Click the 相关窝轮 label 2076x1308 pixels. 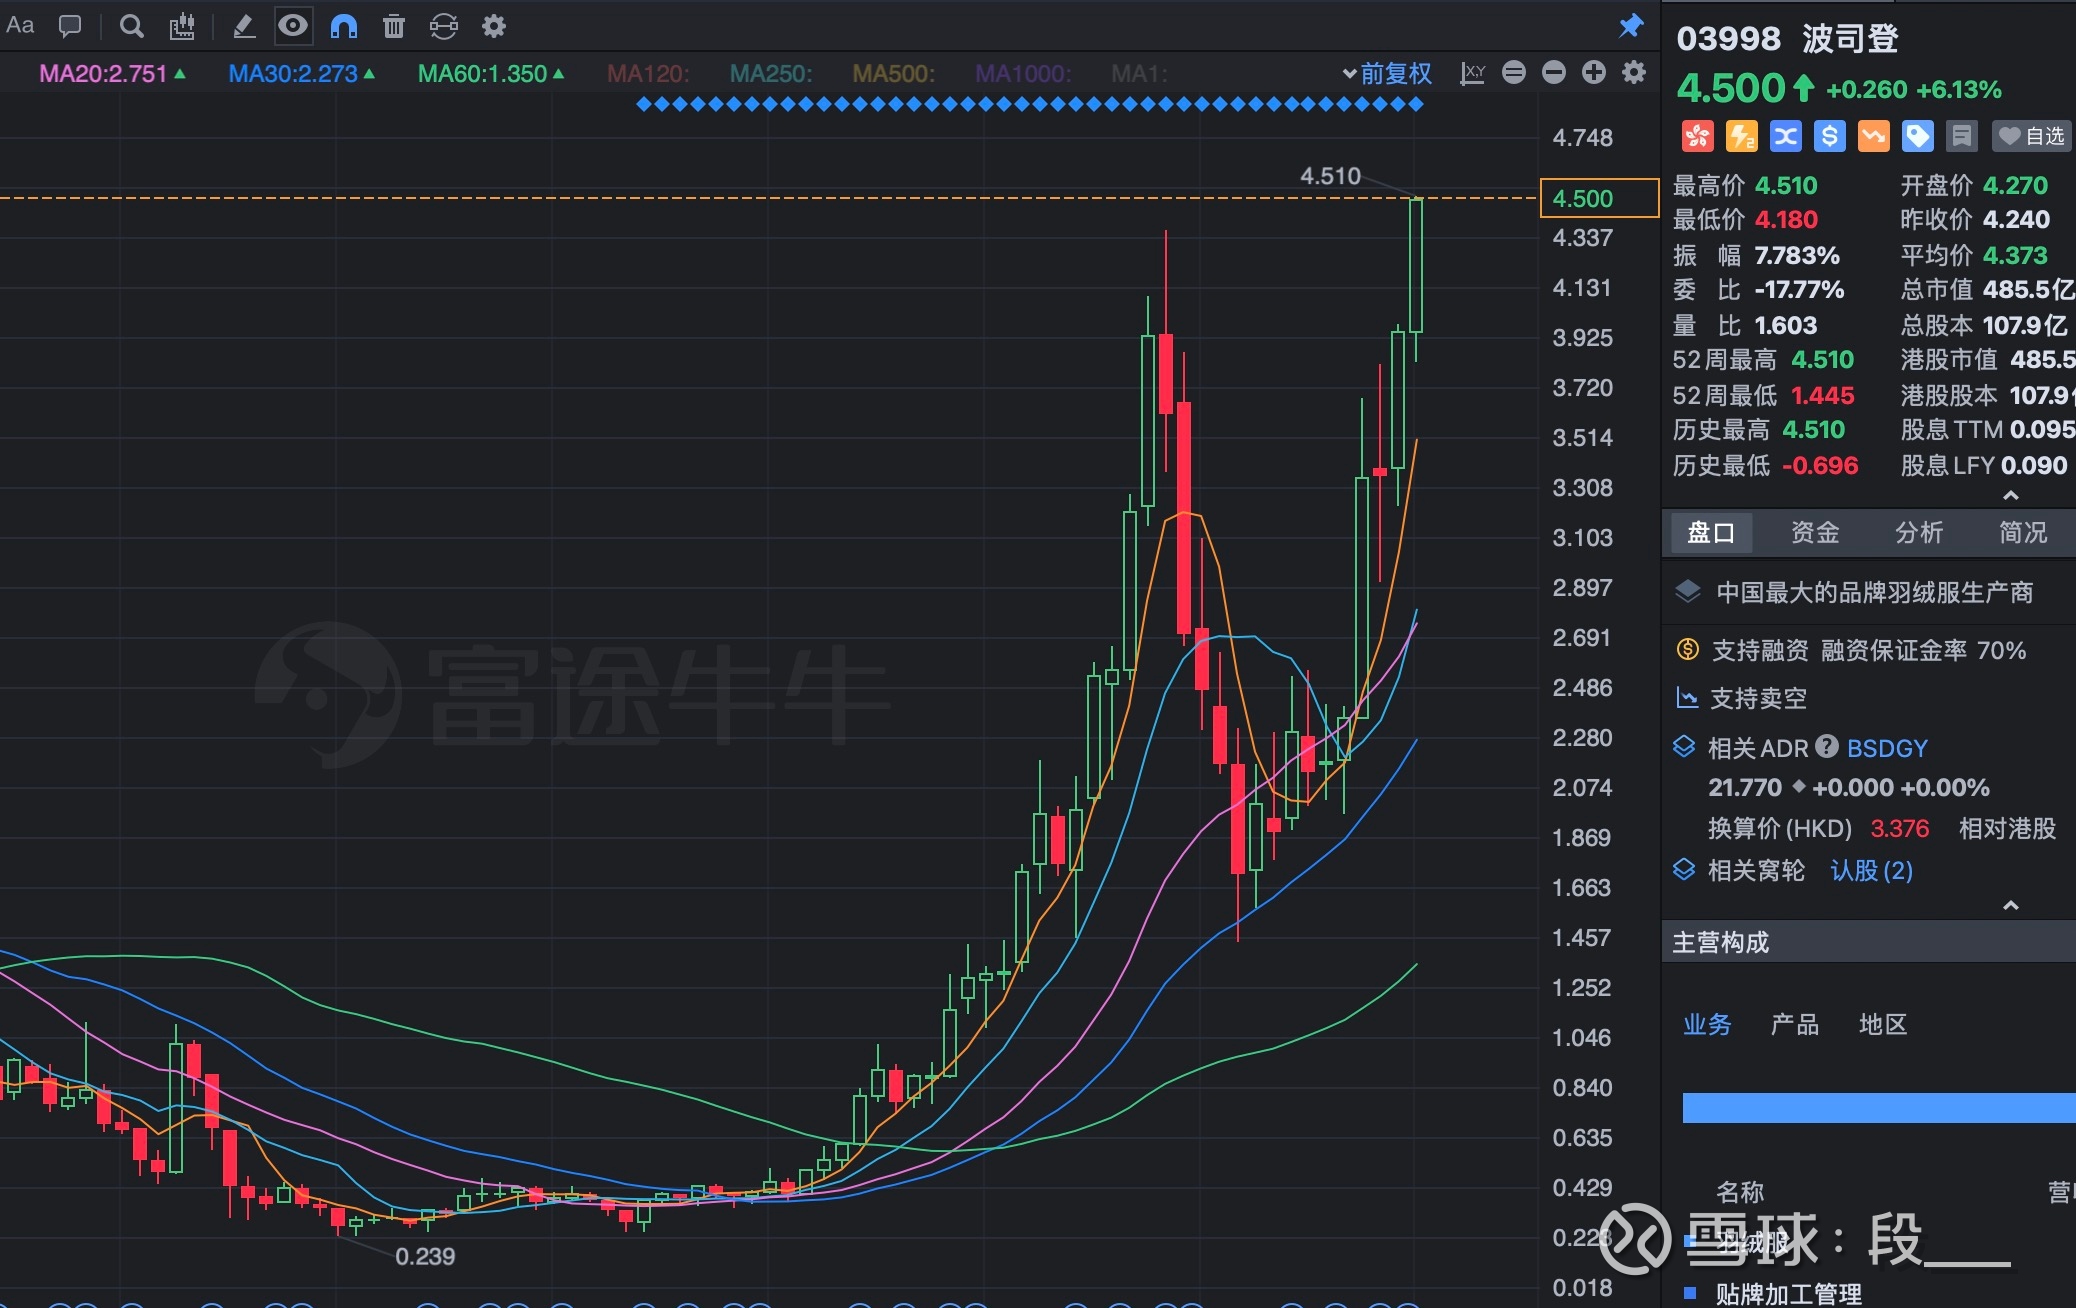point(1756,870)
